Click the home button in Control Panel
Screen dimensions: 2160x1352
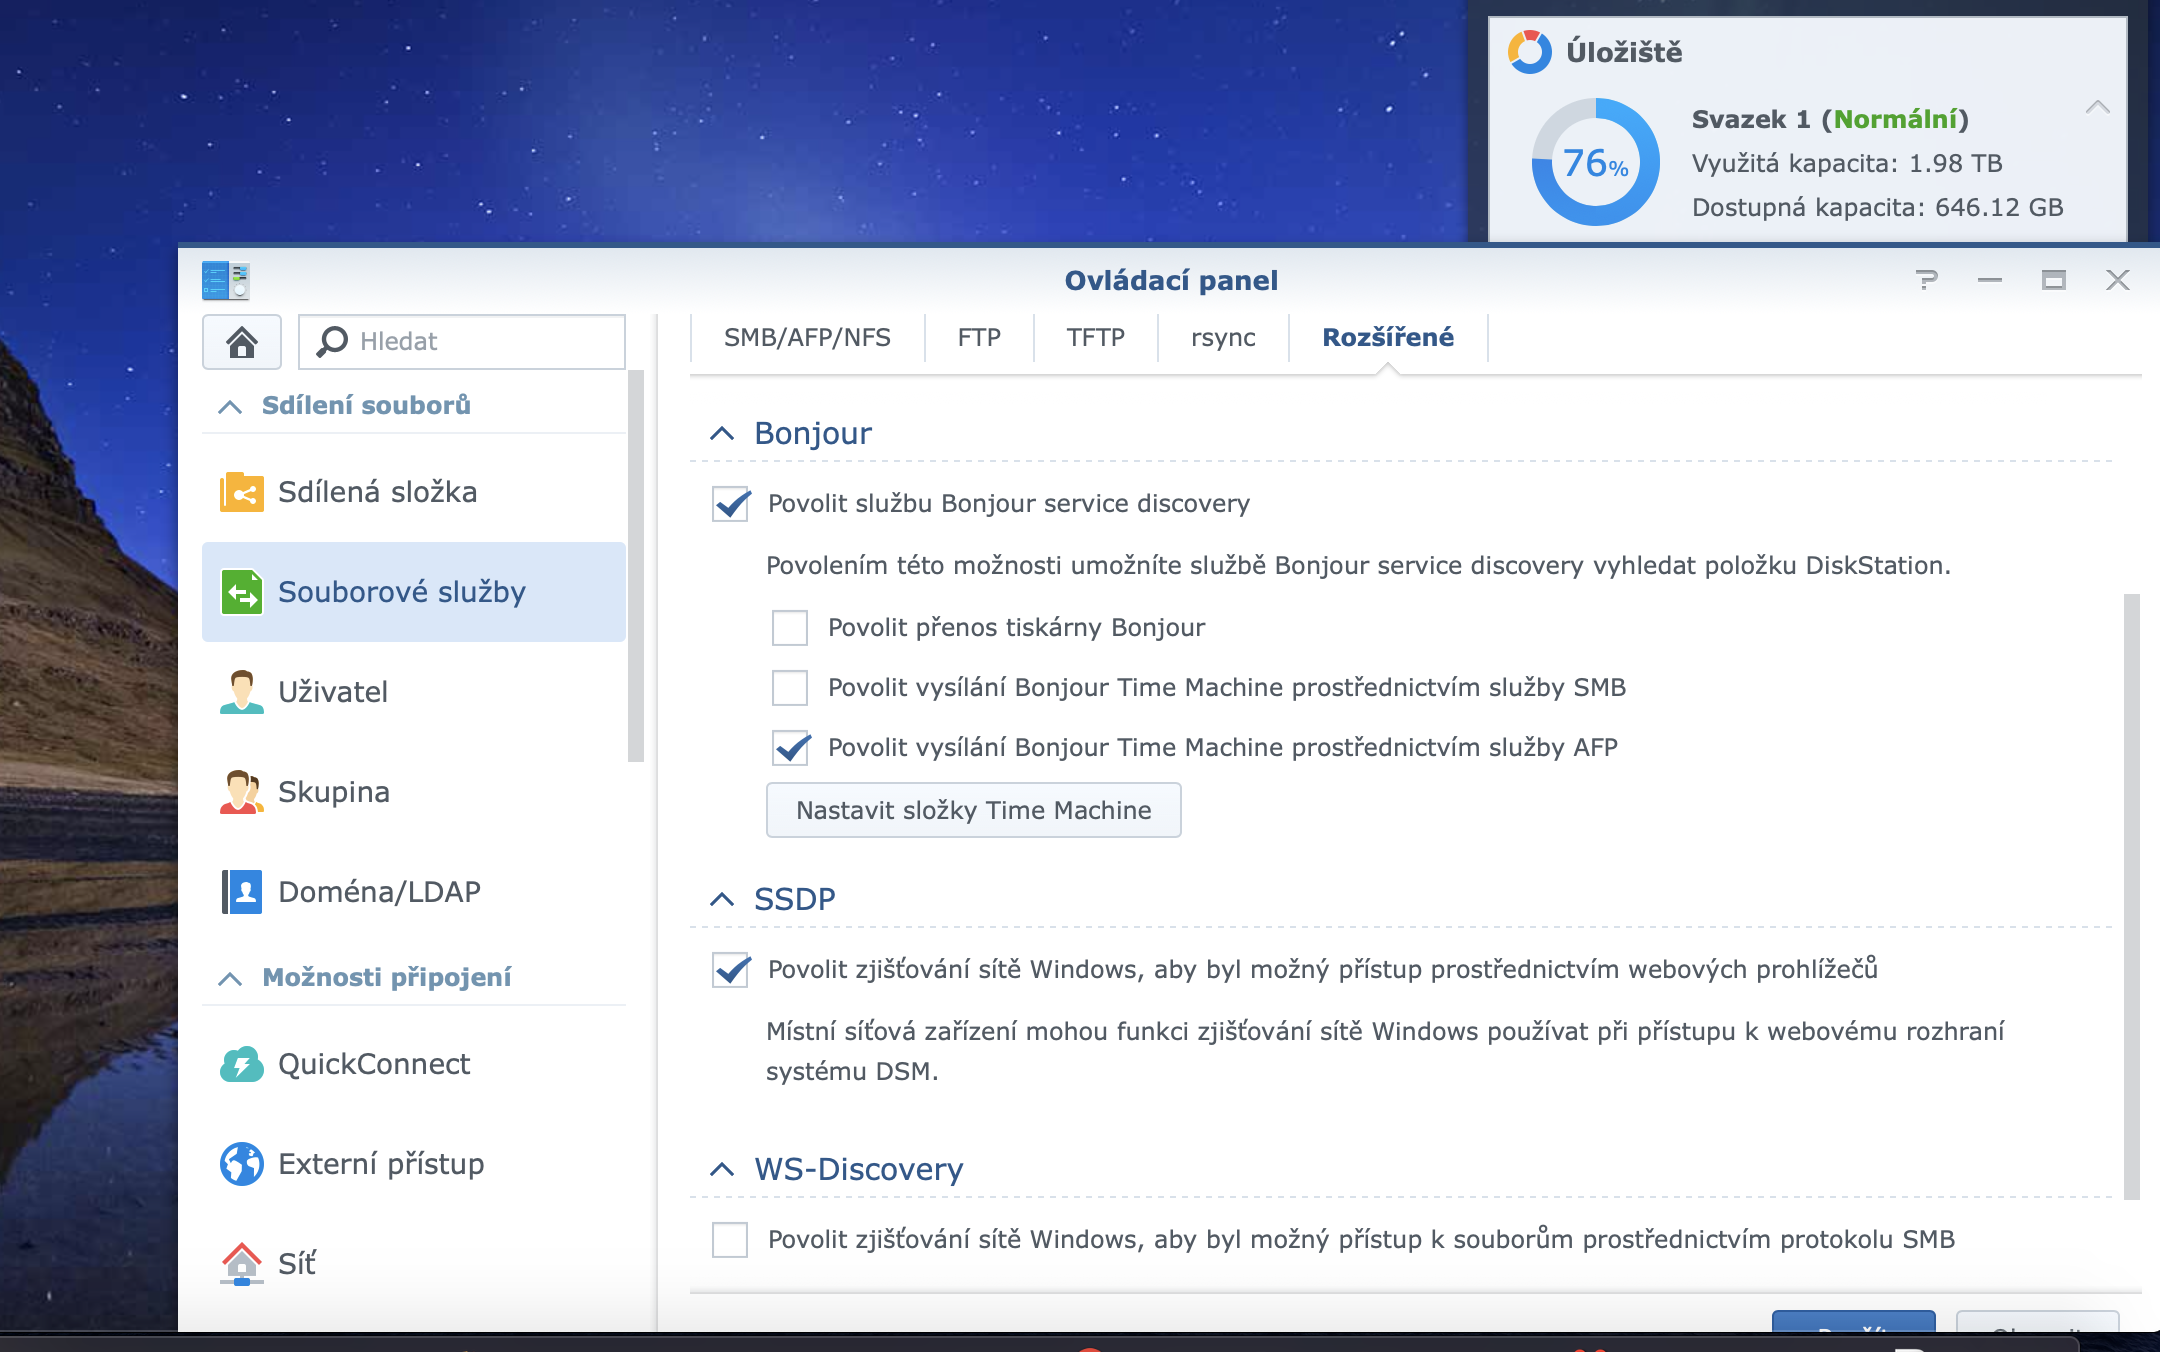[x=242, y=342]
